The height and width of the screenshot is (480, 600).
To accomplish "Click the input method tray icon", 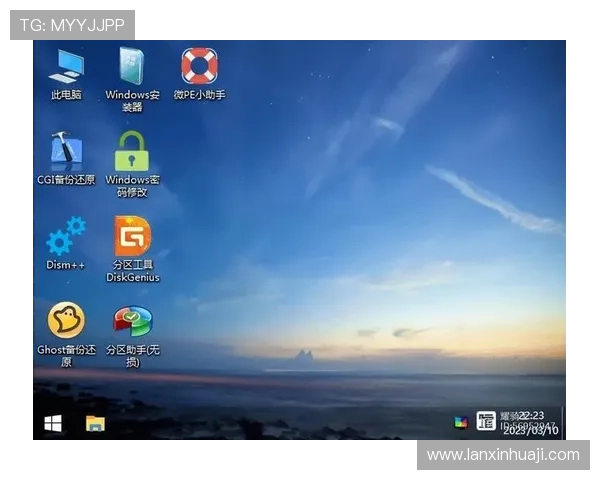I will click(x=486, y=421).
